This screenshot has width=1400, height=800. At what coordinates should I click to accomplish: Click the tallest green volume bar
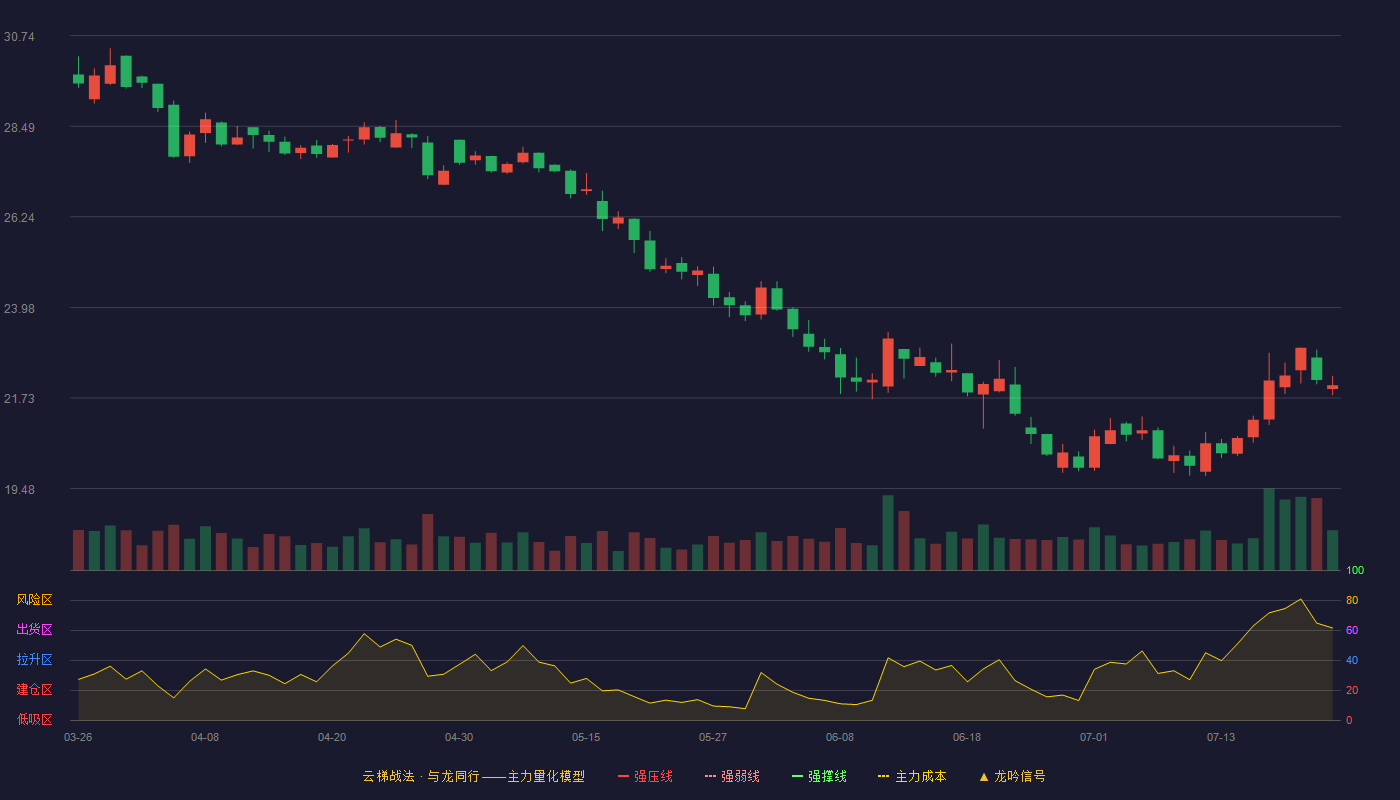[1269, 529]
